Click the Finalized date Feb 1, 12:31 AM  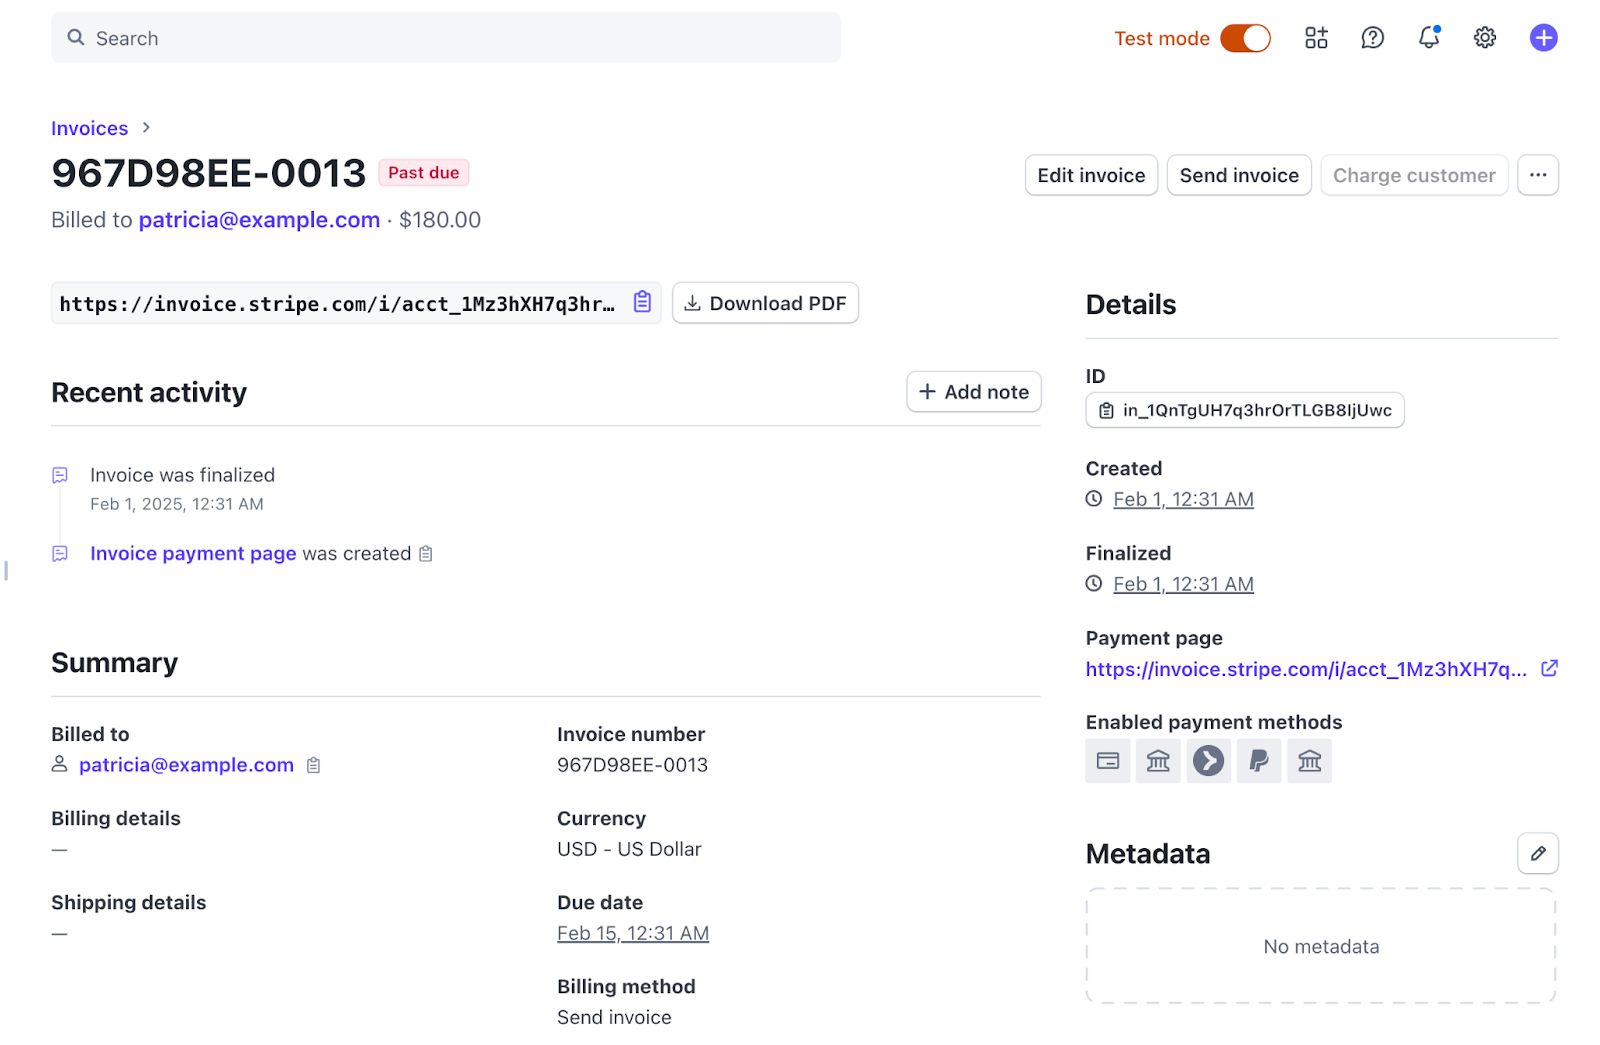(1183, 584)
